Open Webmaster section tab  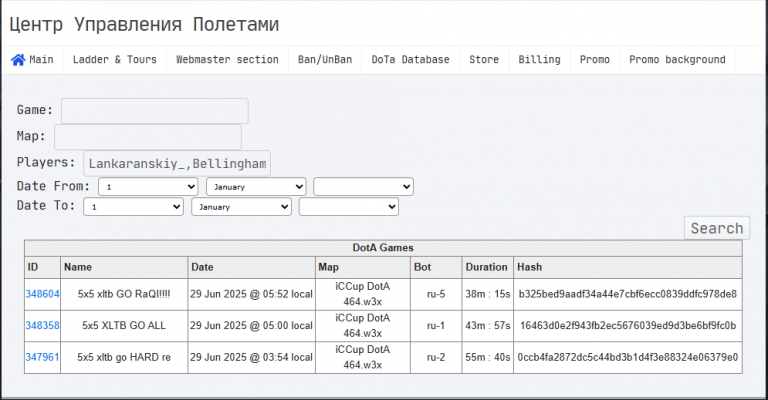point(227,60)
